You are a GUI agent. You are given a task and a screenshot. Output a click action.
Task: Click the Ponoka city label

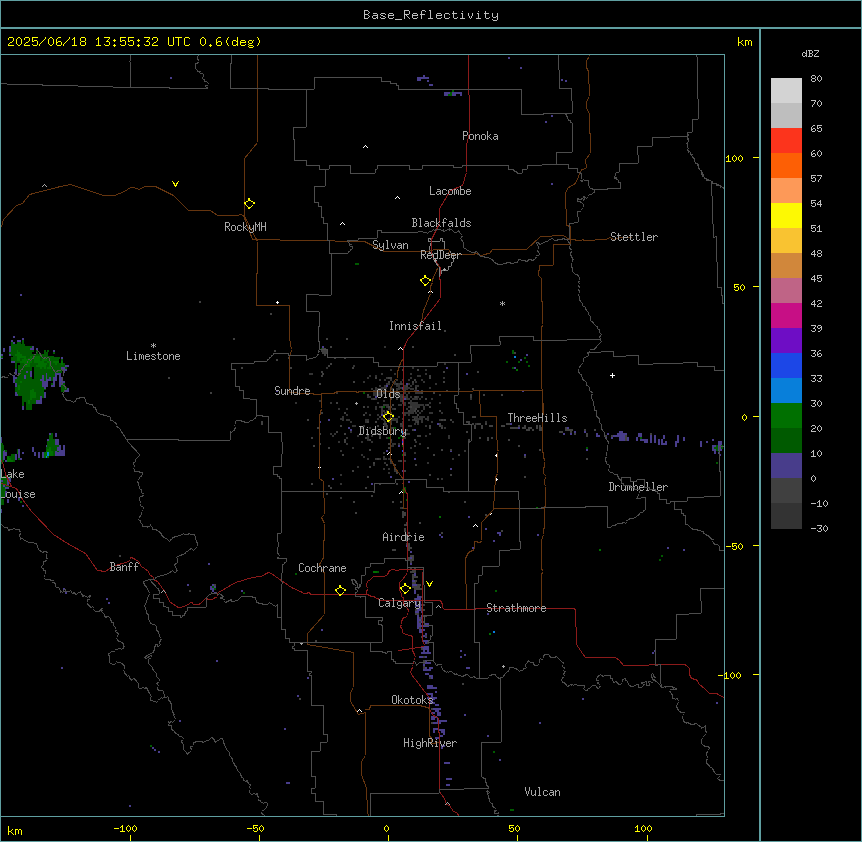tap(480, 136)
